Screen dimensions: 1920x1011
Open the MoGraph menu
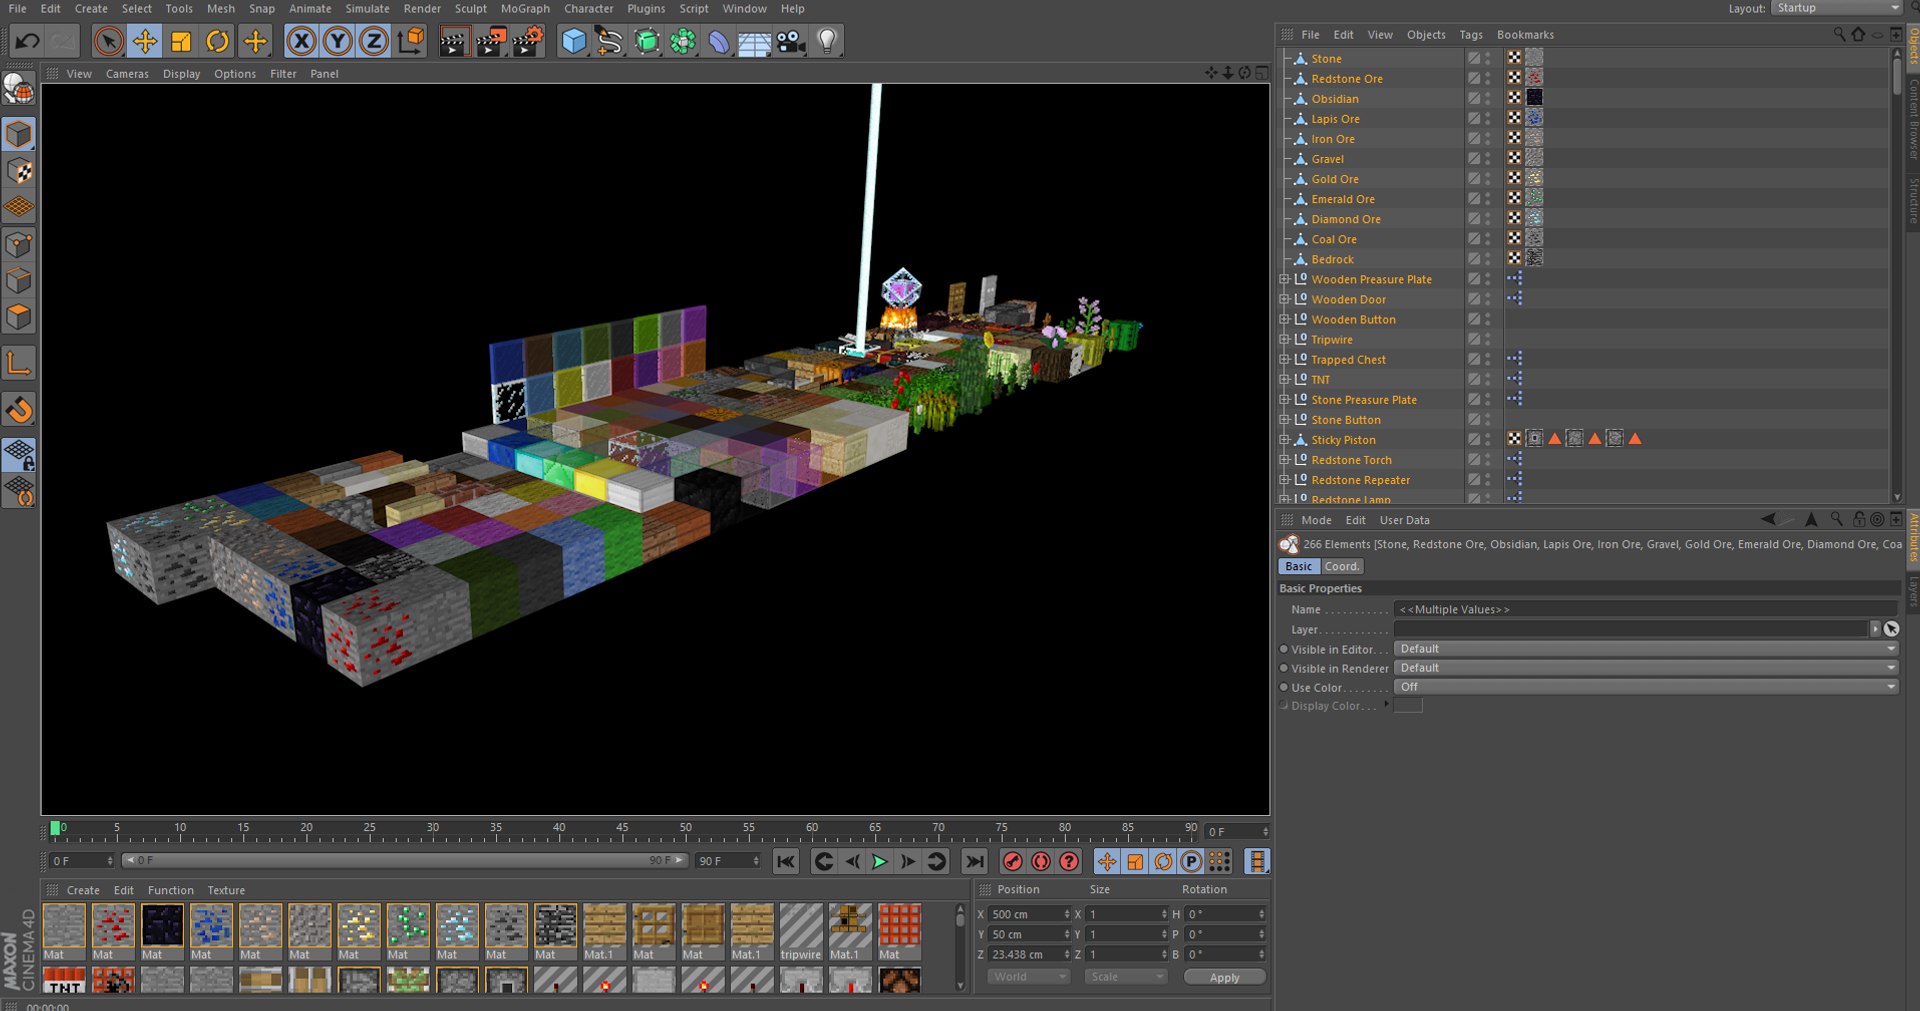coord(525,8)
